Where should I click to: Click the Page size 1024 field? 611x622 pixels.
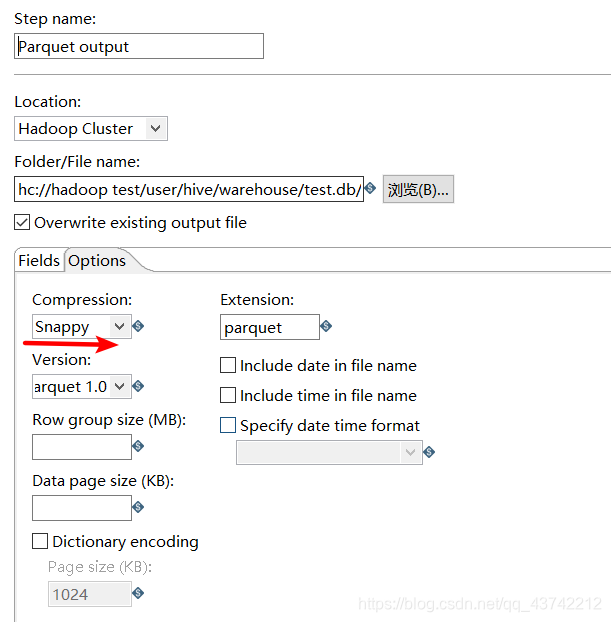coord(90,594)
